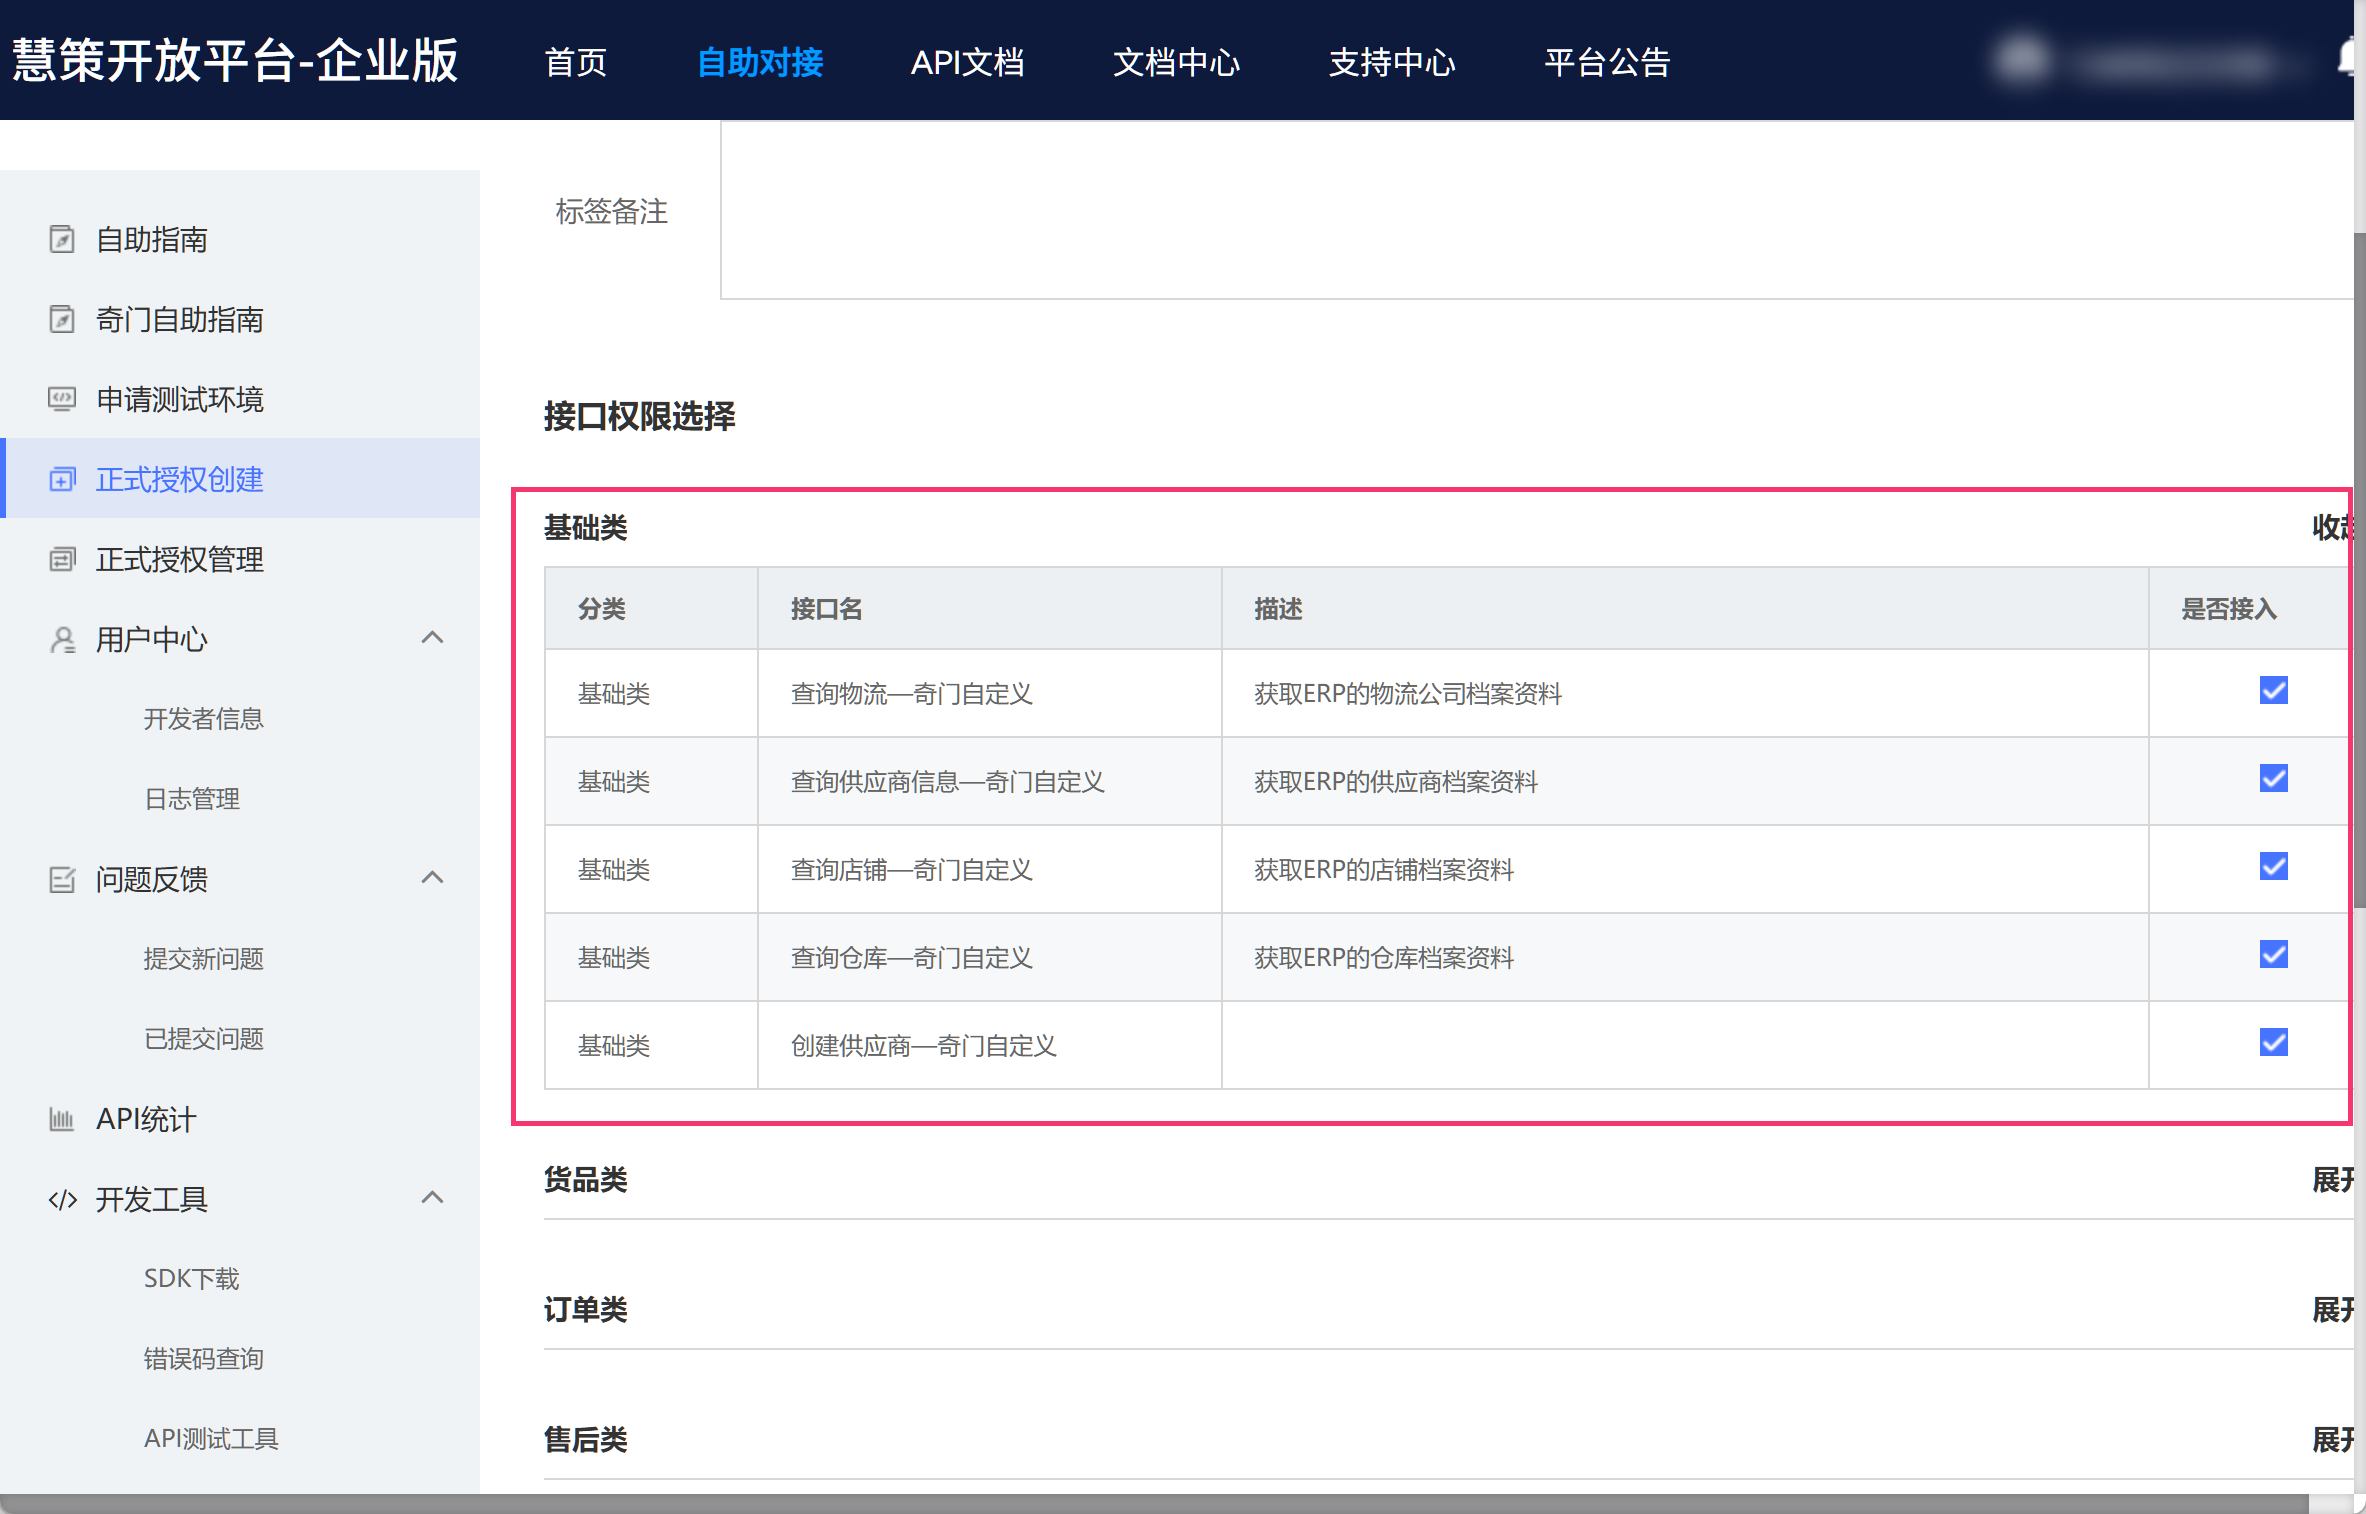Click the 自助指南 sidebar icon
The width and height of the screenshot is (2366, 1514).
[62, 239]
